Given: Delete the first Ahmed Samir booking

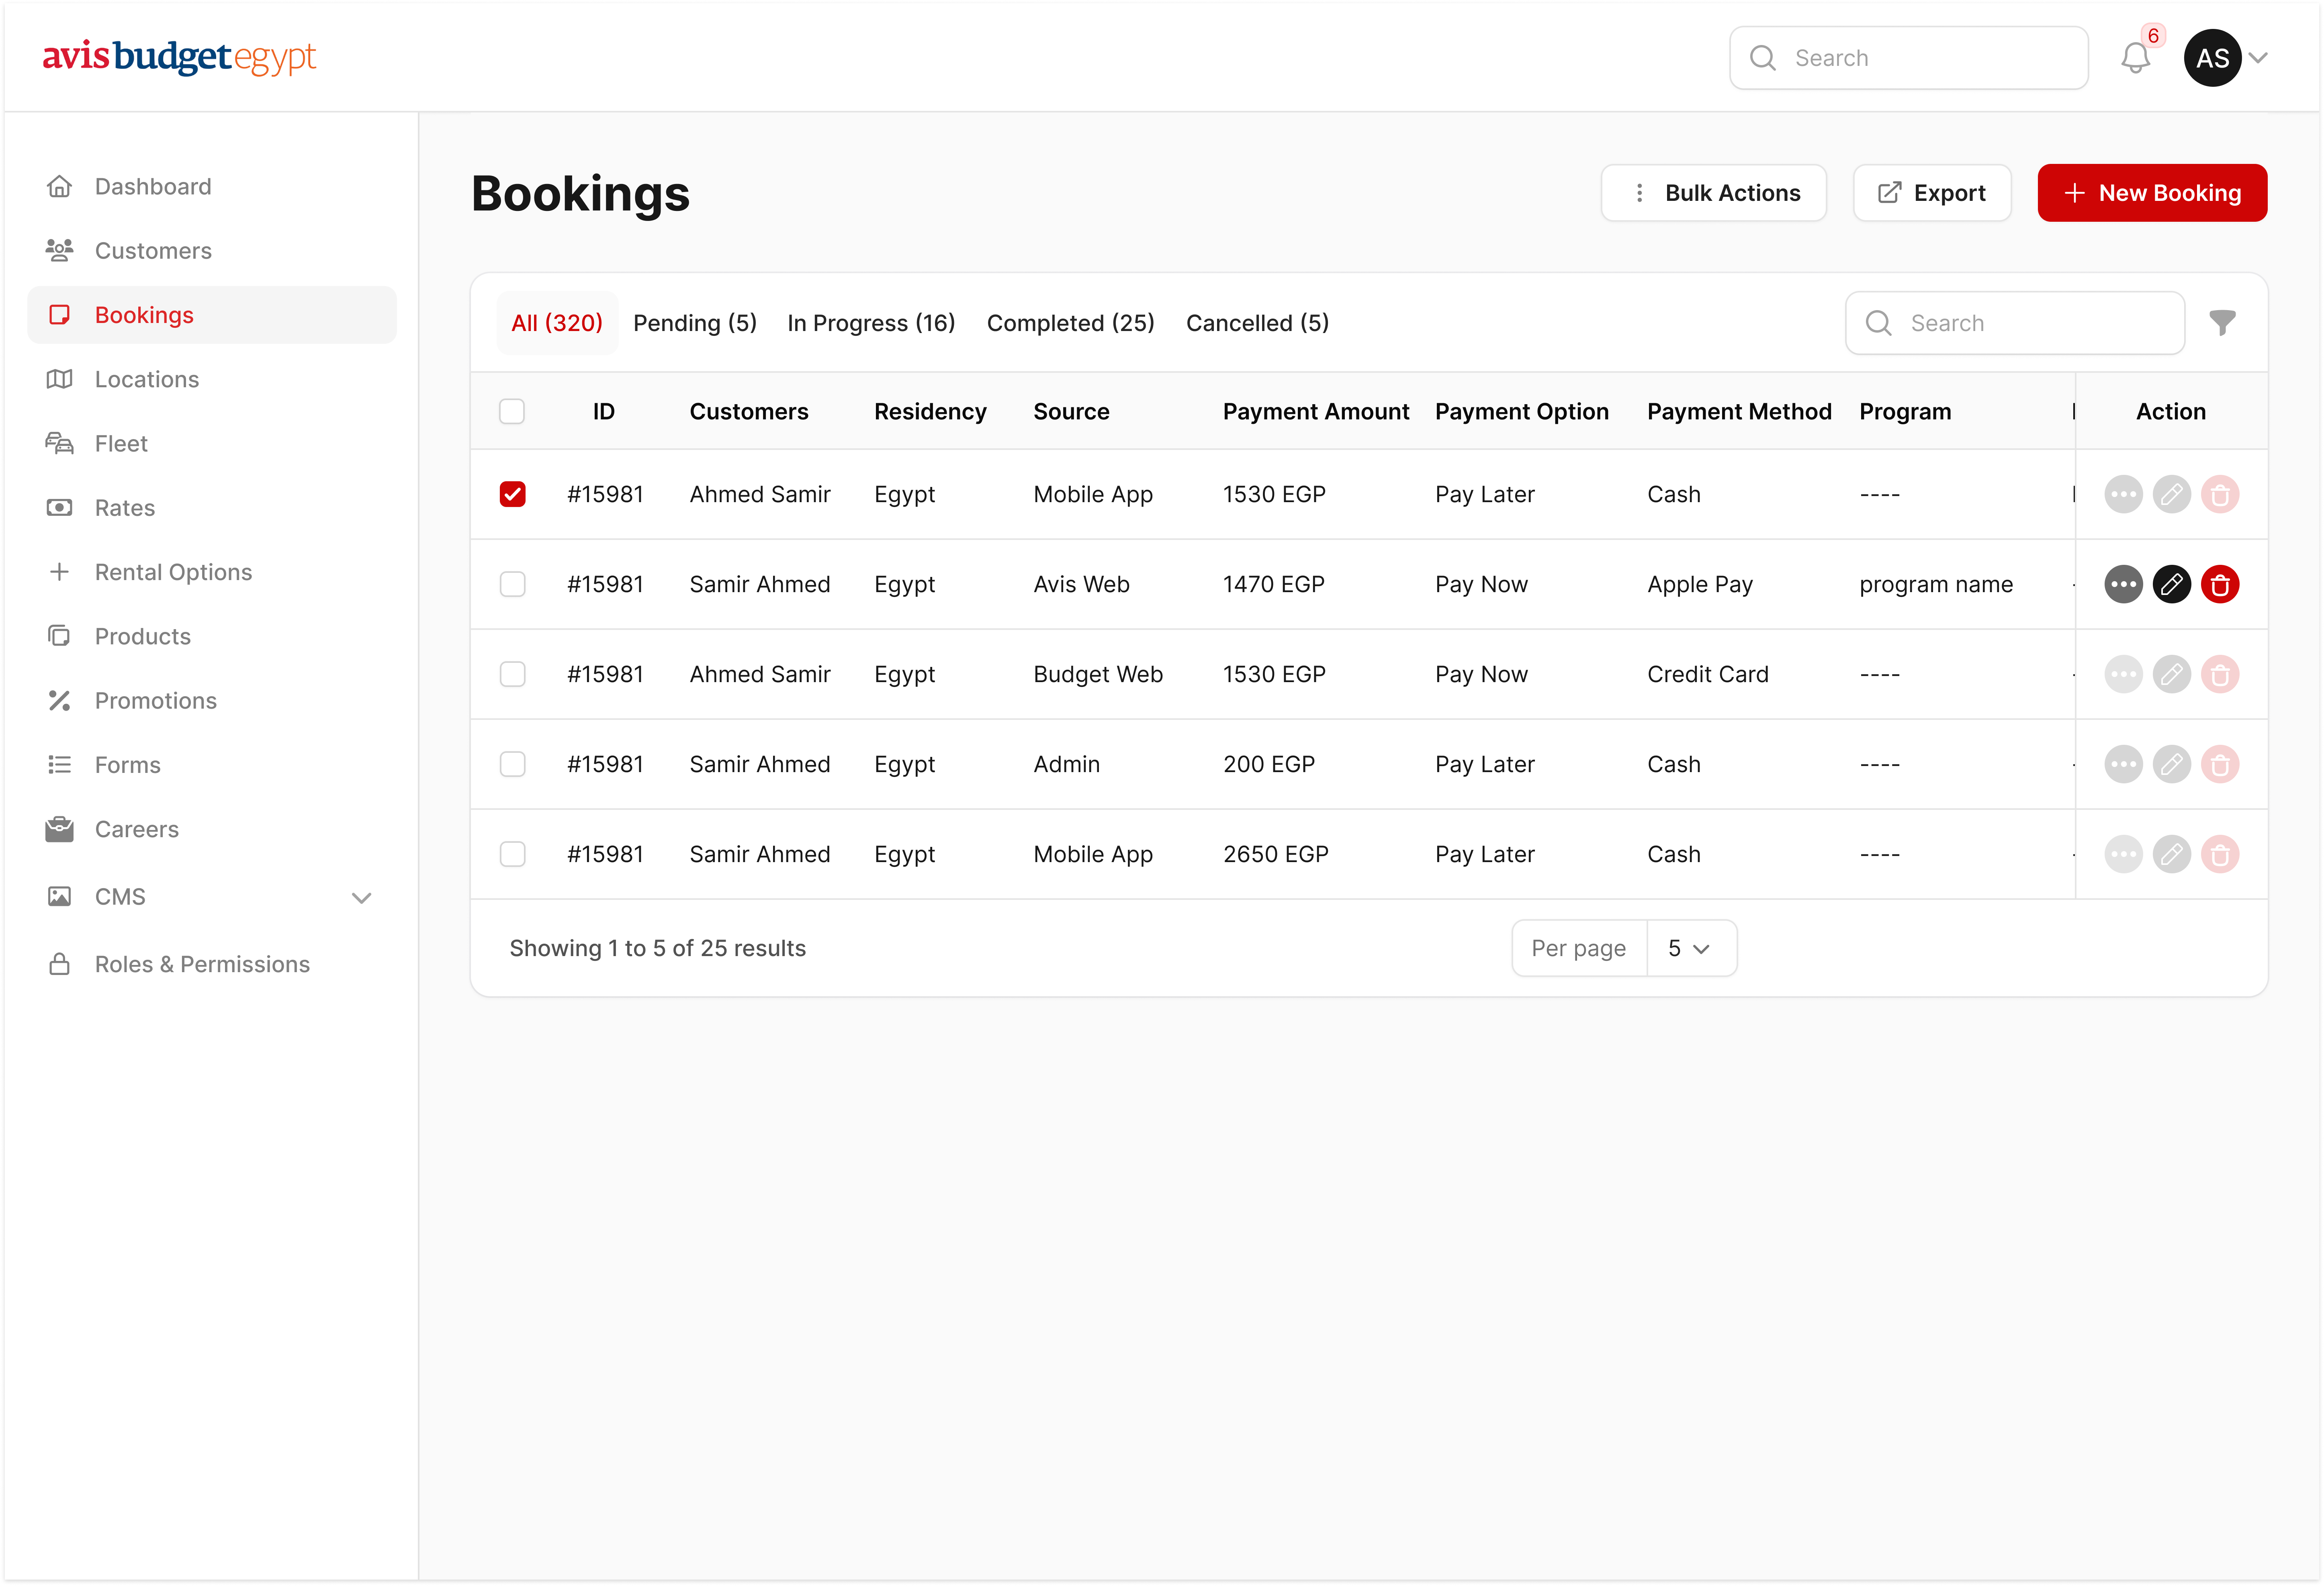Looking at the screenshot, I should coord(2219,495).
